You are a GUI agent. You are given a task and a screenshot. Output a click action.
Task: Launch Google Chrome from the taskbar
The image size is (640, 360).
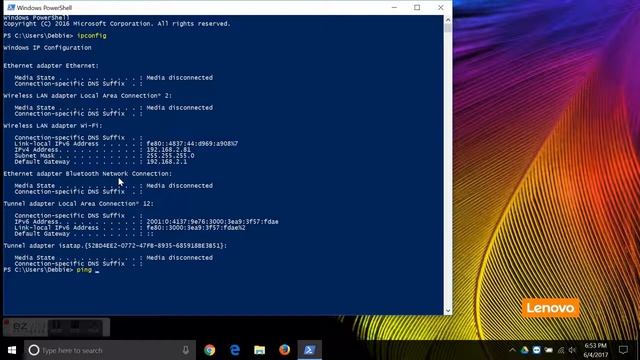click(210, 350)
